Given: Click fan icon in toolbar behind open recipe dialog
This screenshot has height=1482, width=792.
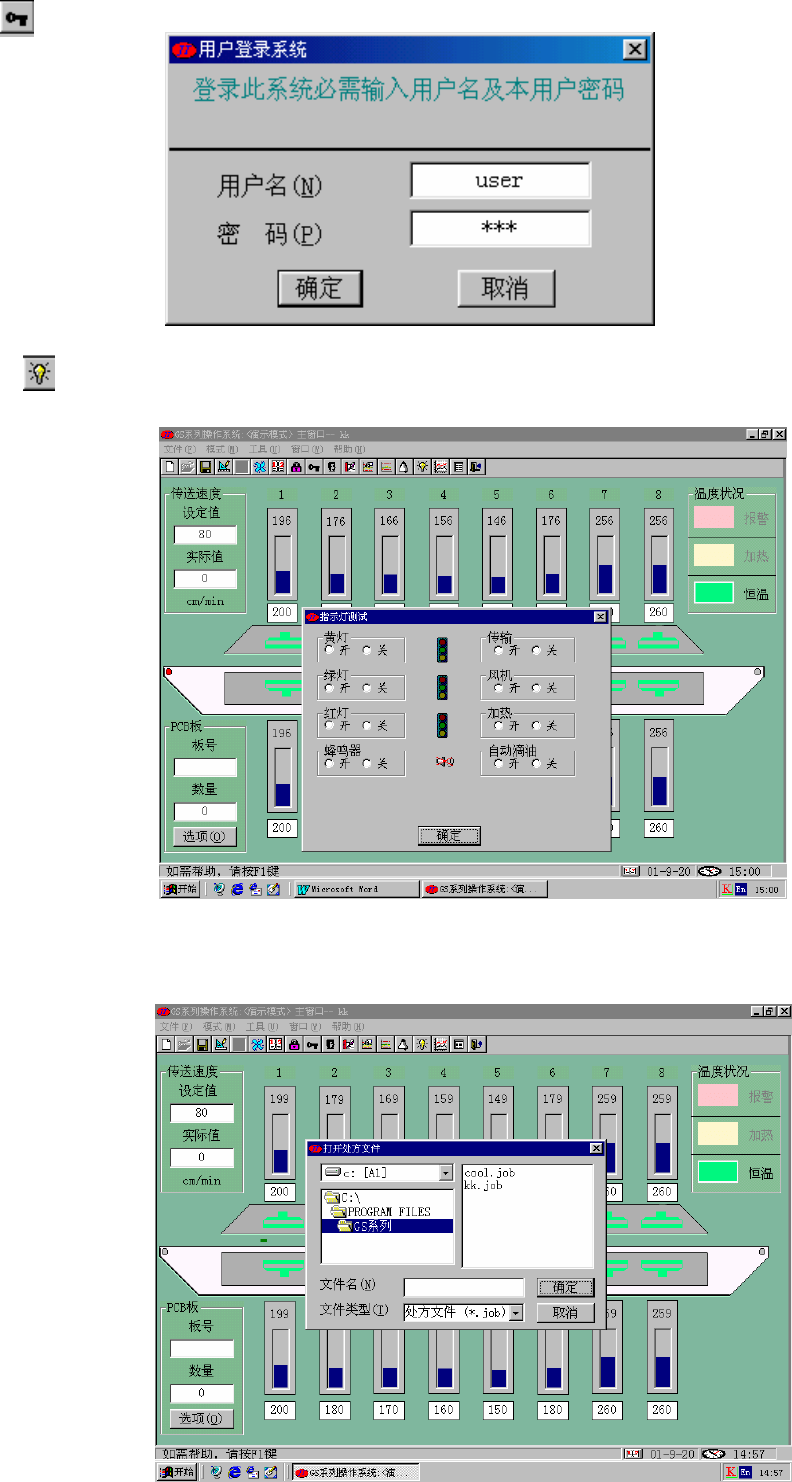Looking at the screenshot, I should tap(259, 1045).
